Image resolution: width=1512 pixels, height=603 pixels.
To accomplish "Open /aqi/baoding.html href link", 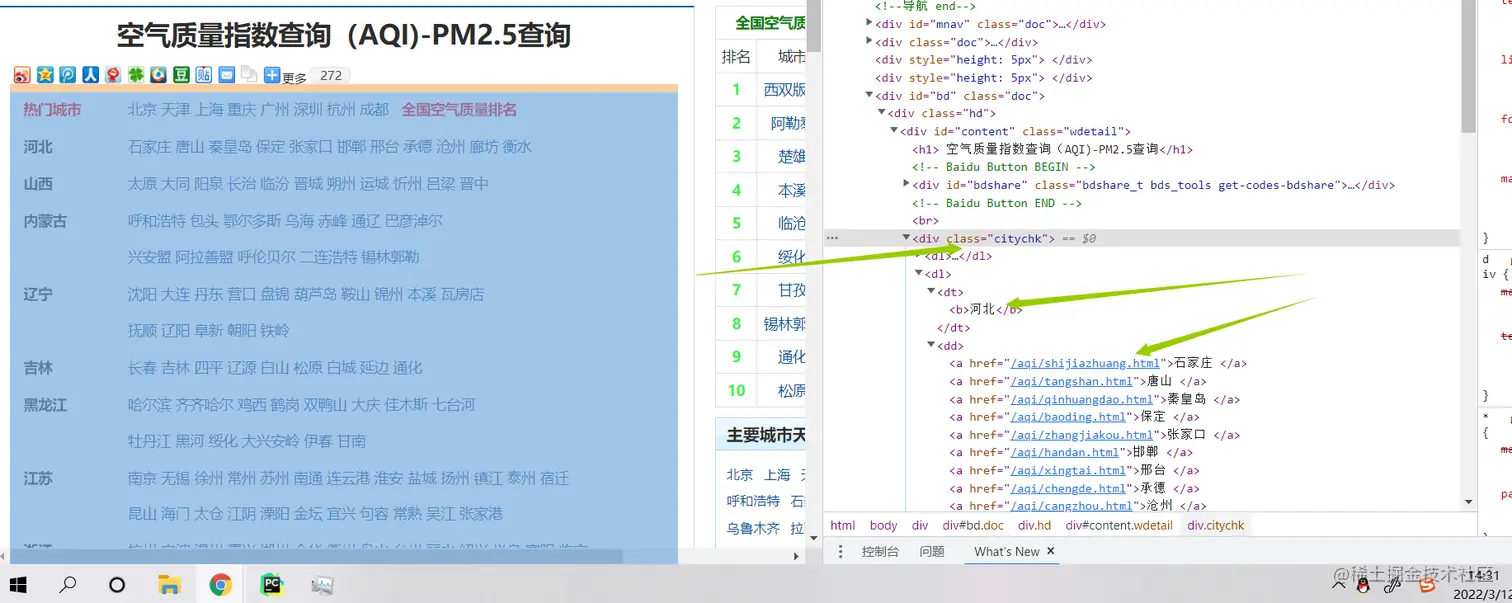I will (x=1068, y=417).
